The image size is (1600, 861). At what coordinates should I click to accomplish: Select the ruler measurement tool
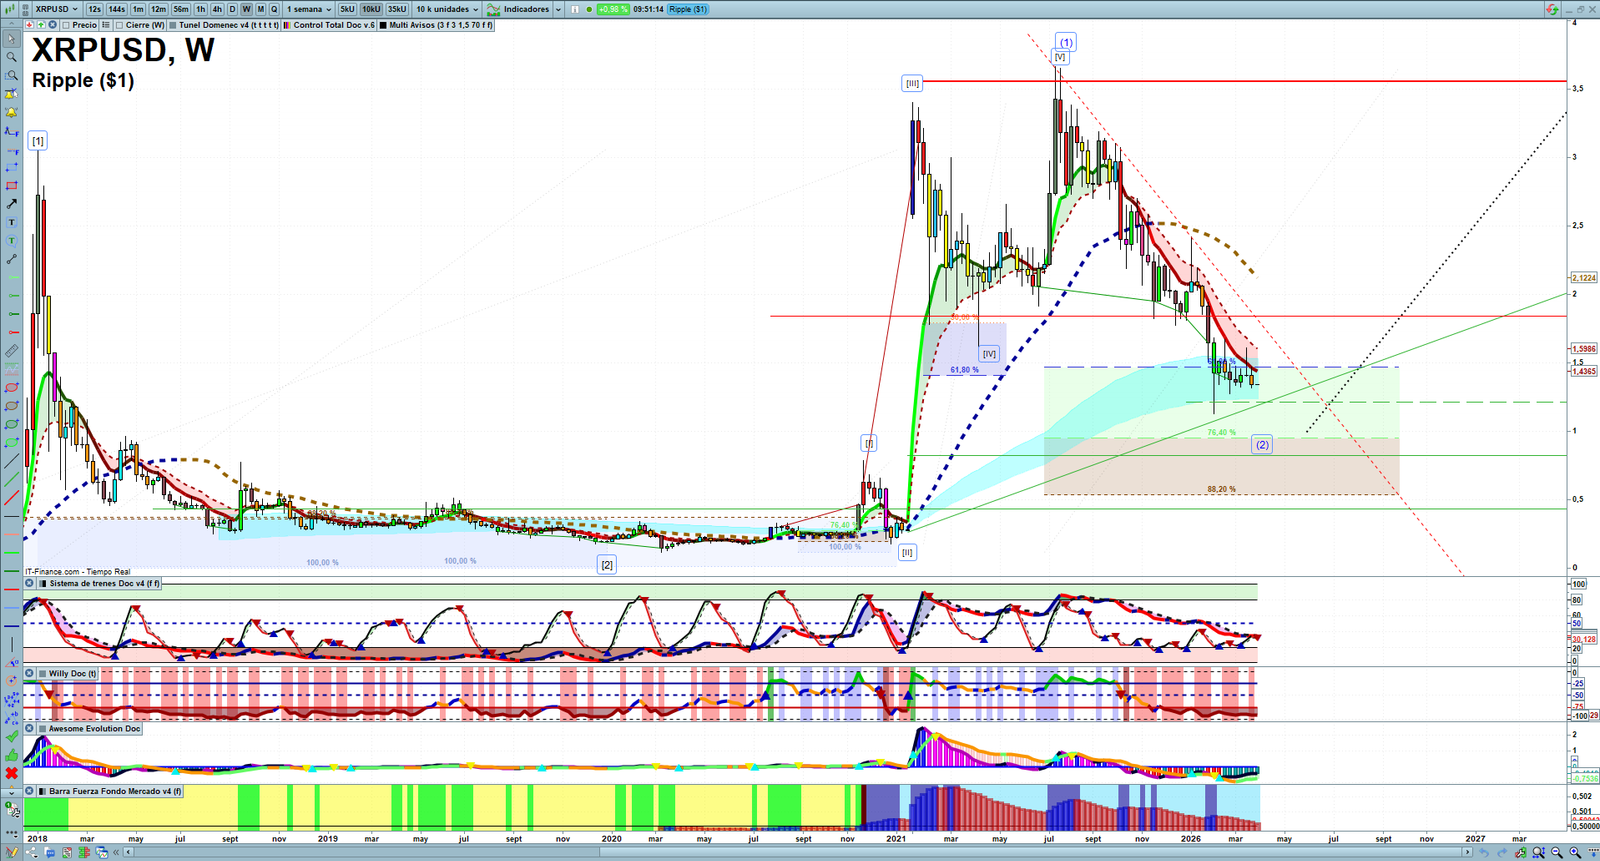[x=12, y=351]
